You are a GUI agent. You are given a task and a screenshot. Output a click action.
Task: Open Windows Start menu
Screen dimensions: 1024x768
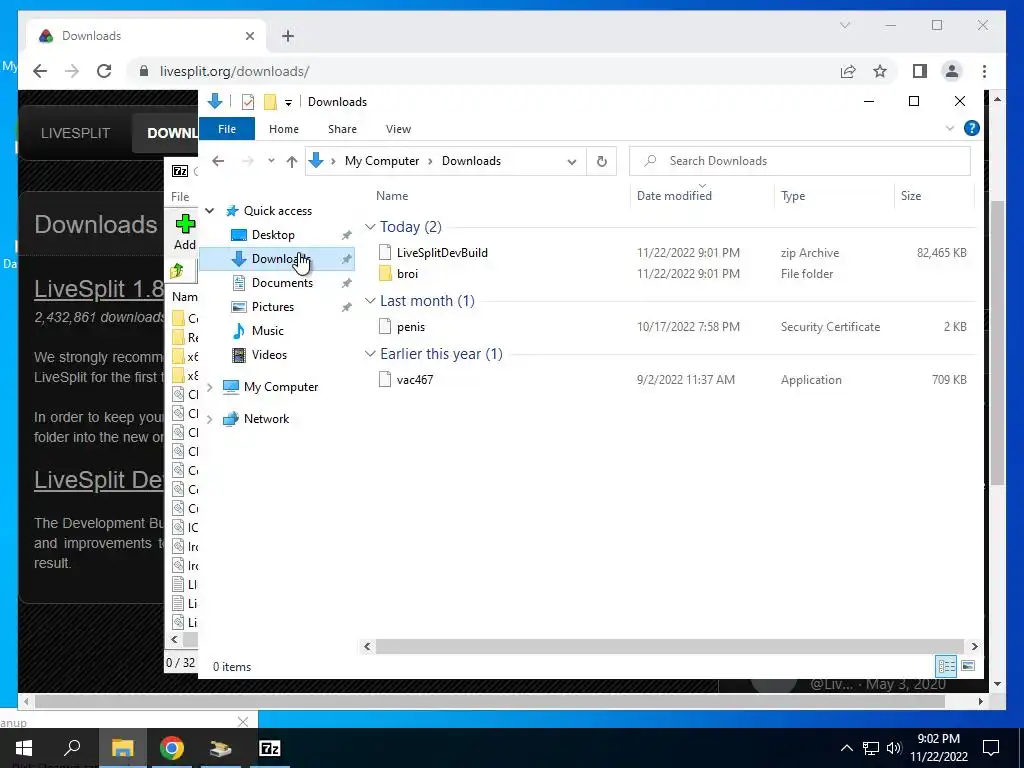pyautogui.click(x=24, y=748)
